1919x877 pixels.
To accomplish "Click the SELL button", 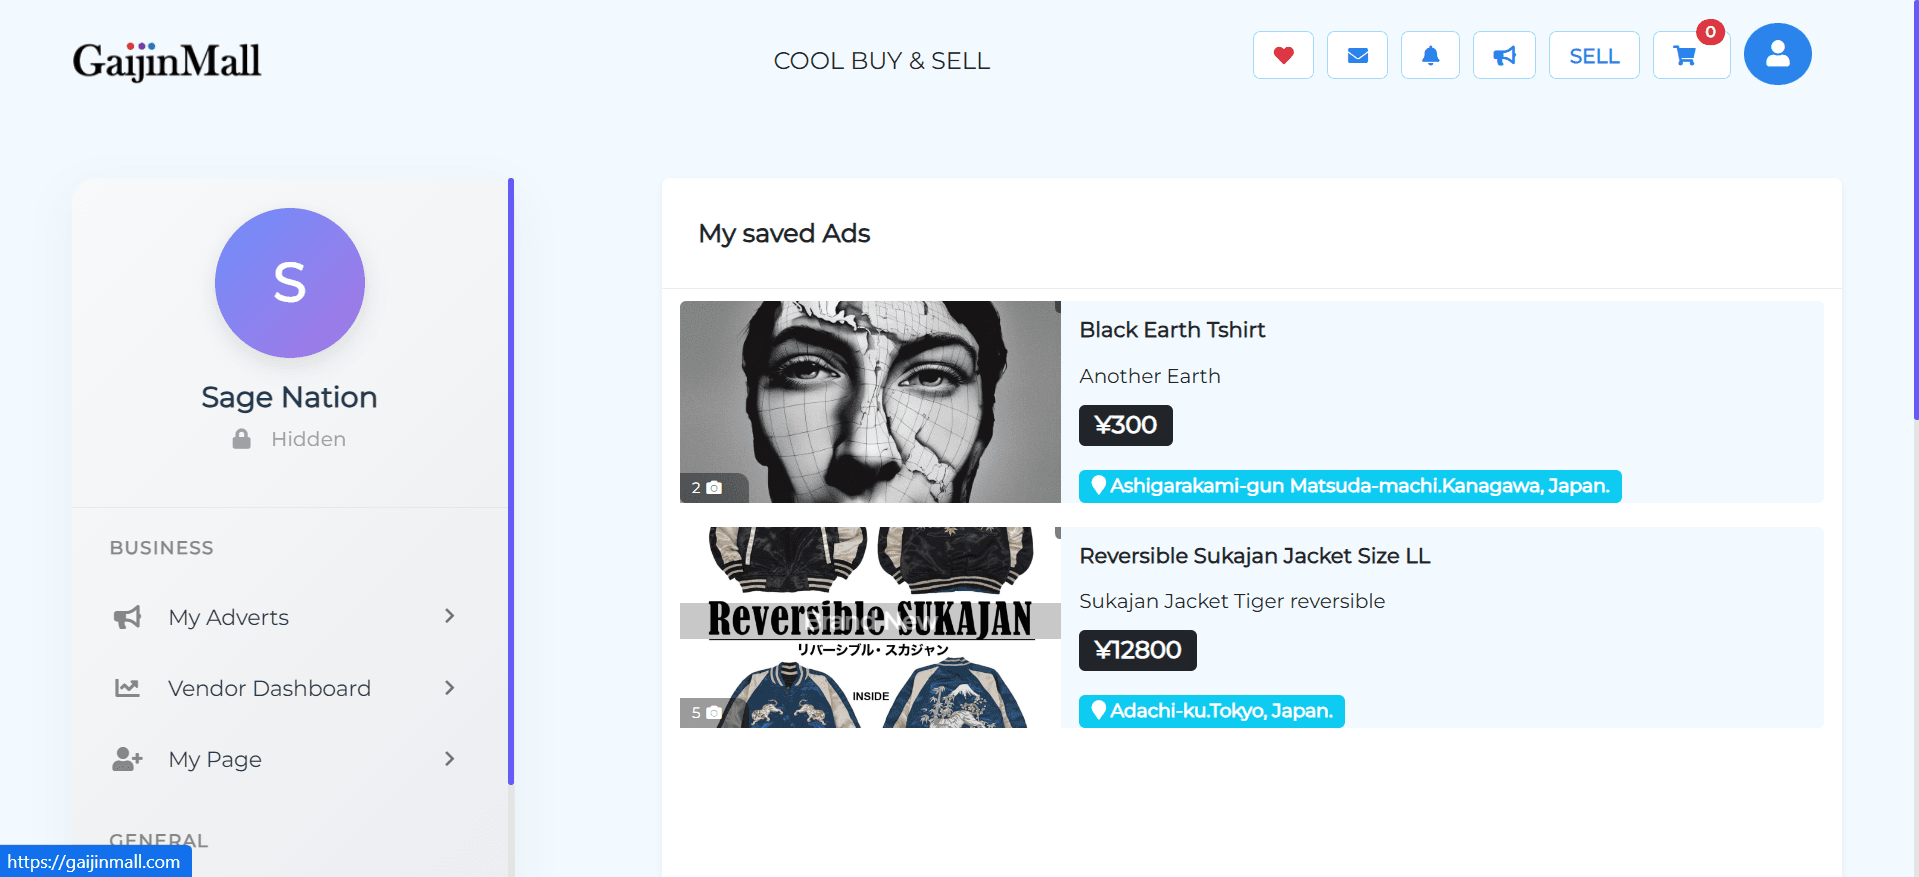I will click(1593, 55).
